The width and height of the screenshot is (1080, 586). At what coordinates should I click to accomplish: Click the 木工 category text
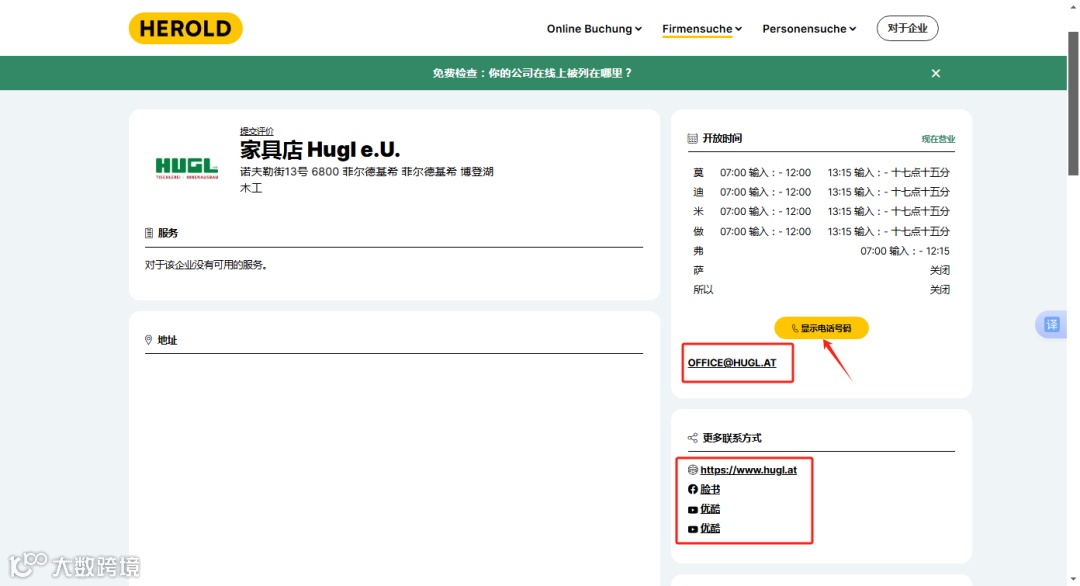[251, 188]
